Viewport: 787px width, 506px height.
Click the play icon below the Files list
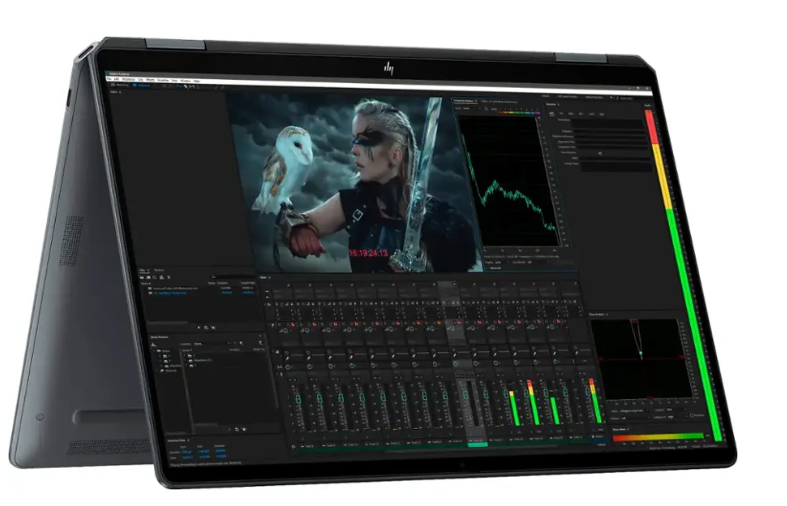coord(200,327)
